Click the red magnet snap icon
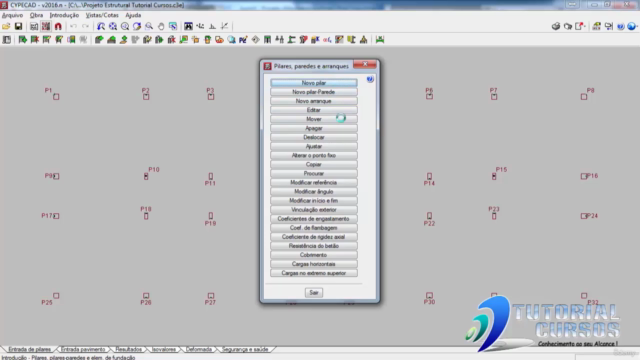640x360 pixels. click(x=58, y=26)
